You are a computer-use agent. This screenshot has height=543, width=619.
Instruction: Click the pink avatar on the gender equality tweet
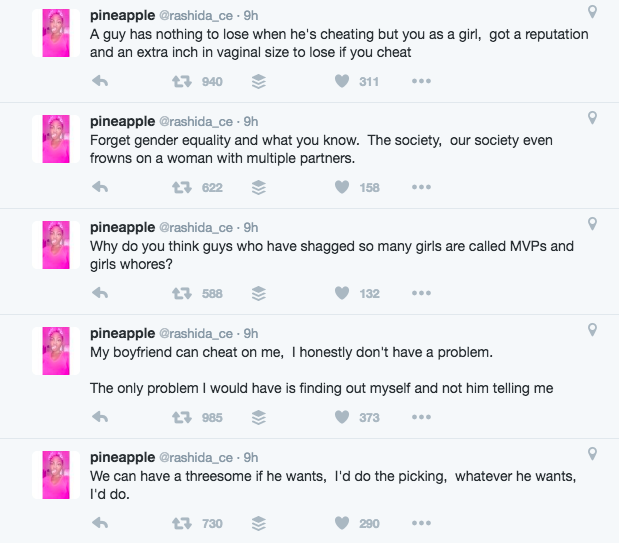point(56,139)
